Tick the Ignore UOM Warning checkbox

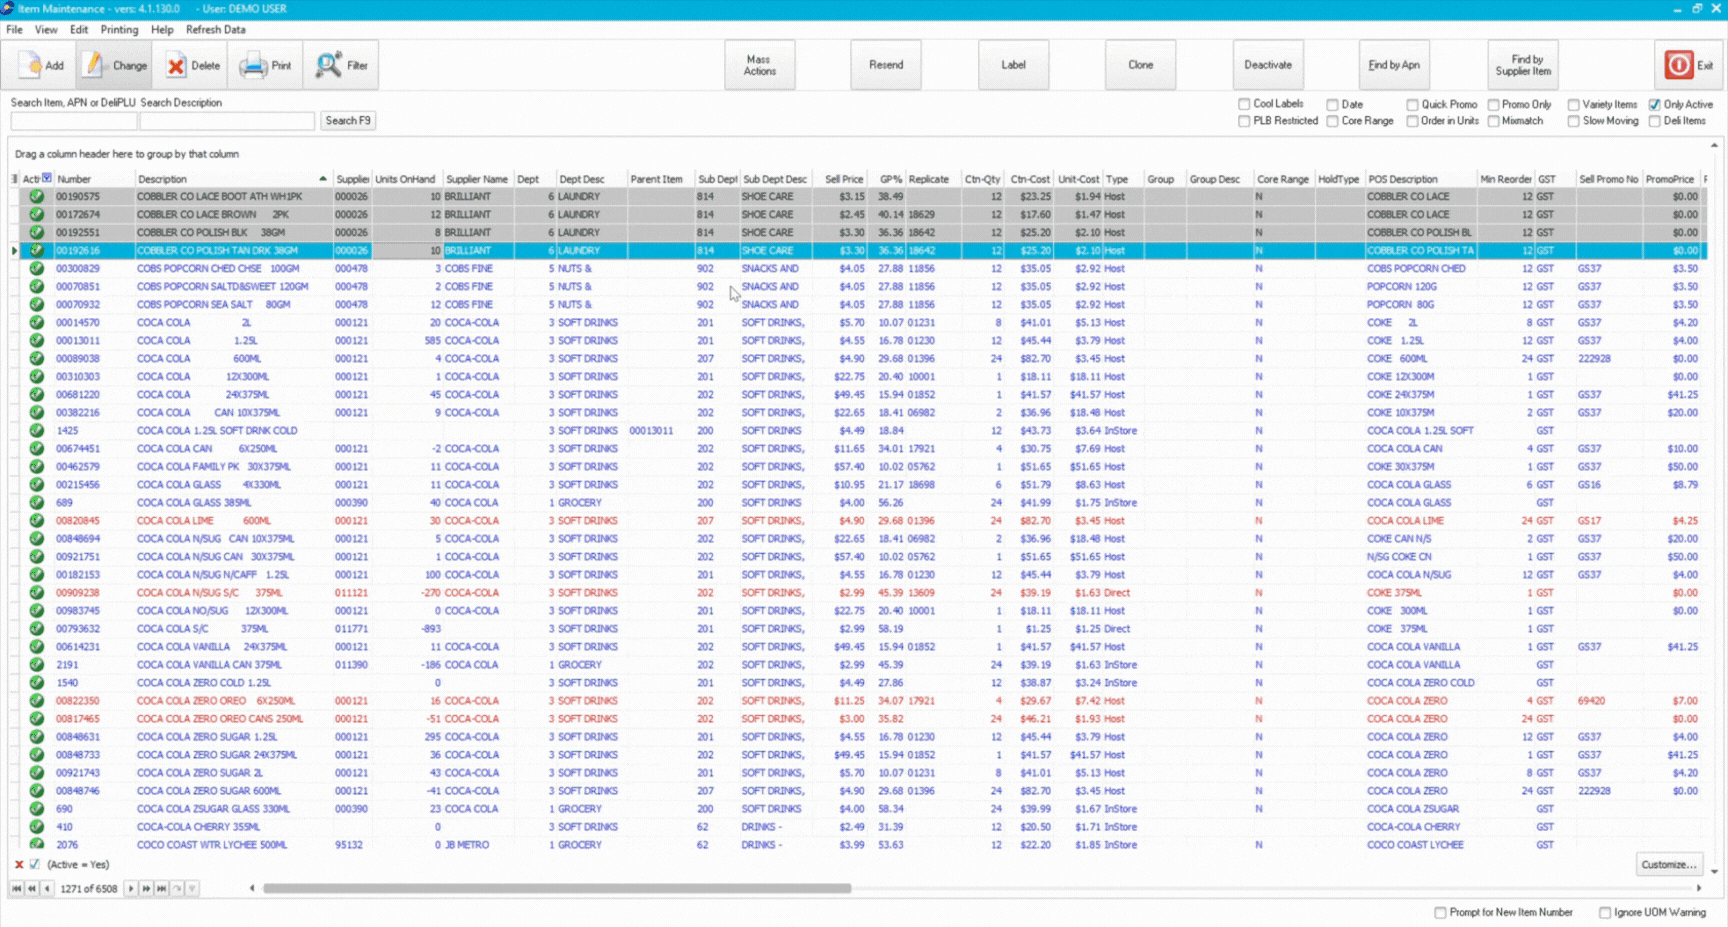pos(1604,912)
